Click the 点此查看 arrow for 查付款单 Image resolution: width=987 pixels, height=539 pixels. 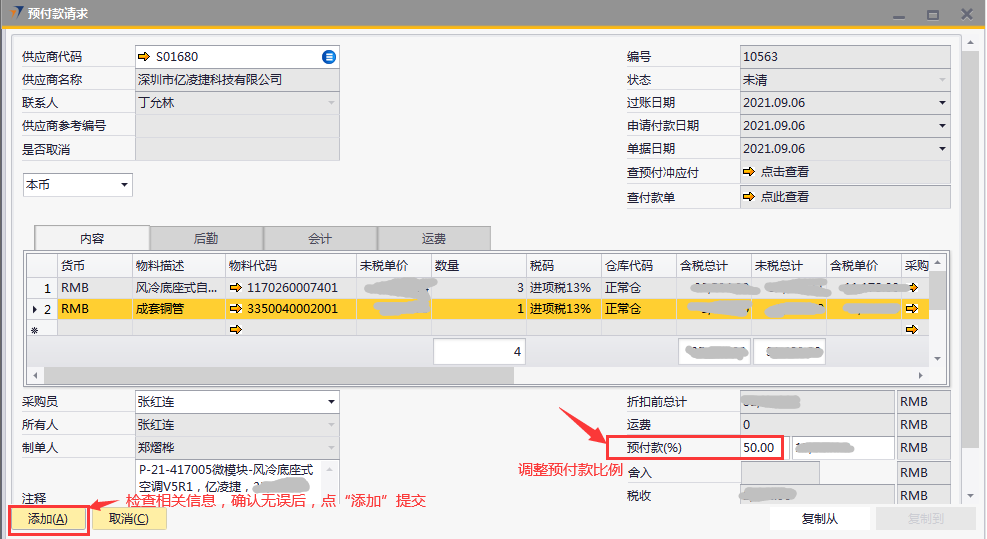749,197
